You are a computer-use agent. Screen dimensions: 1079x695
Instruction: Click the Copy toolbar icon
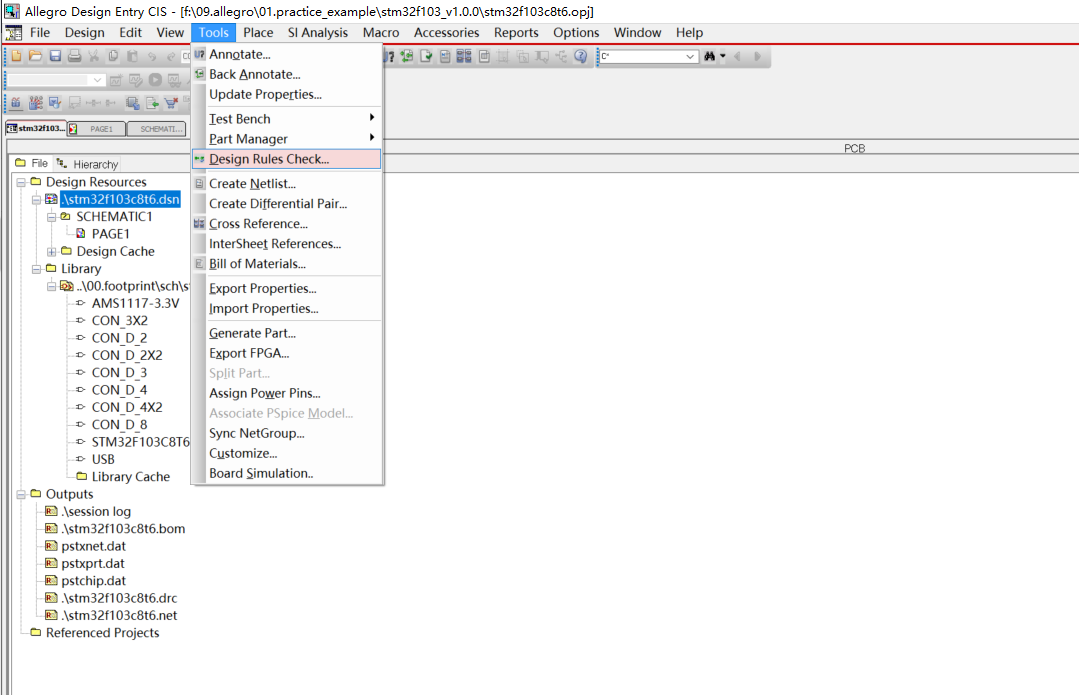pos(114,56)
